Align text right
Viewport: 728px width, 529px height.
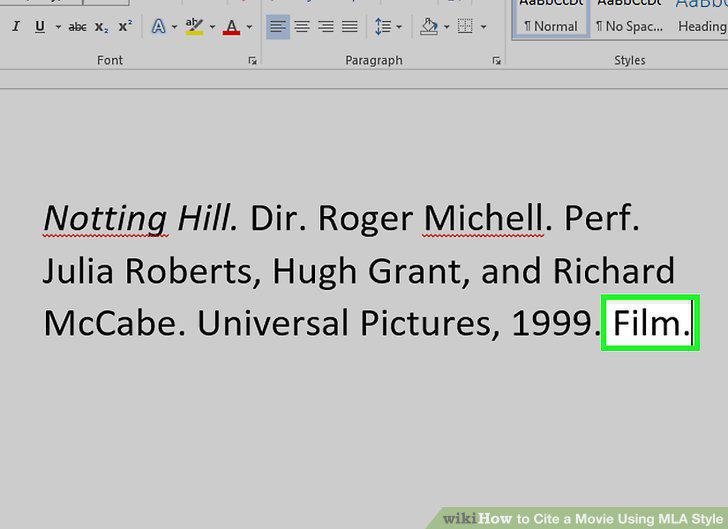point(326,26)
